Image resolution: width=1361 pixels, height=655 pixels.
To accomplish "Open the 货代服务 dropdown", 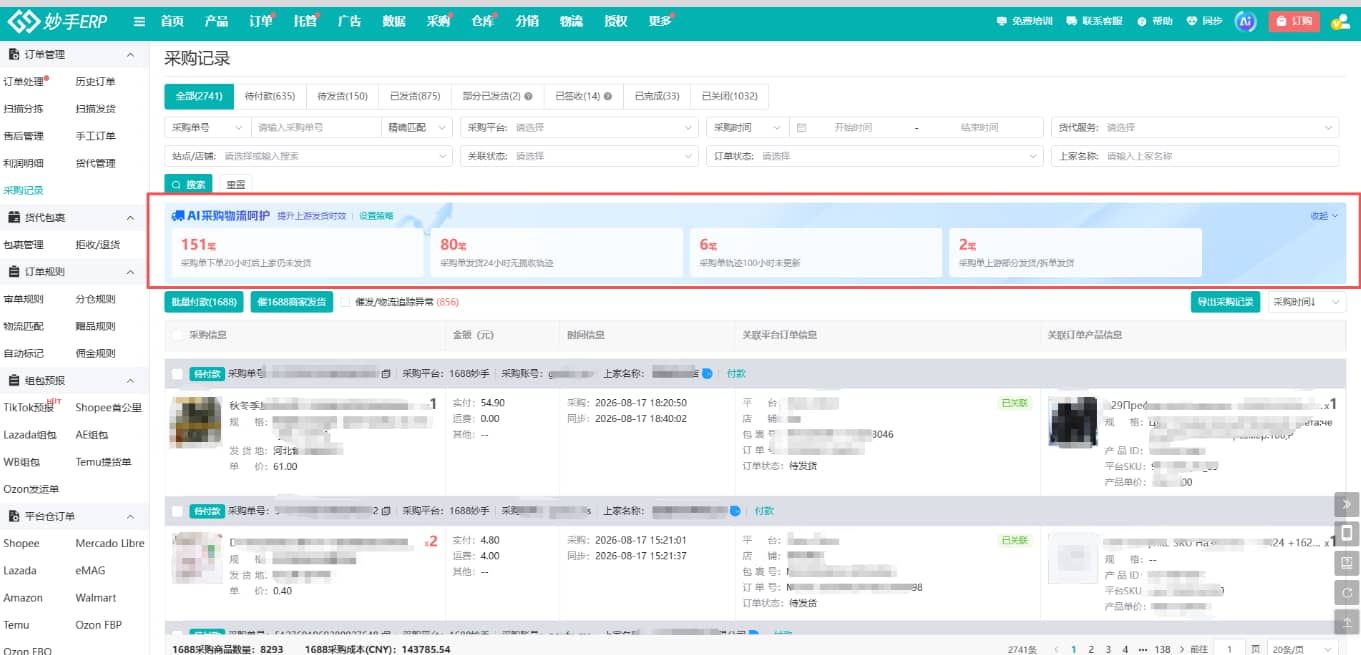I will [x=1195, y=128].
